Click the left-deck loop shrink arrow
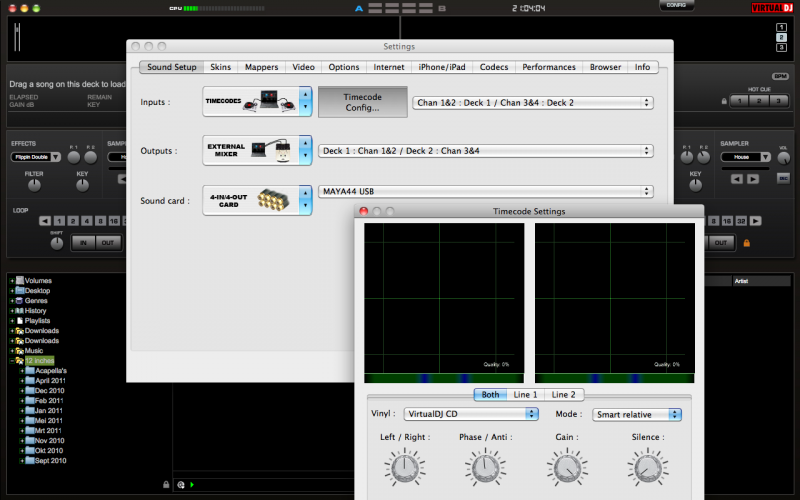The width and height of the screenshot is (800, 500). click(45, 221)
